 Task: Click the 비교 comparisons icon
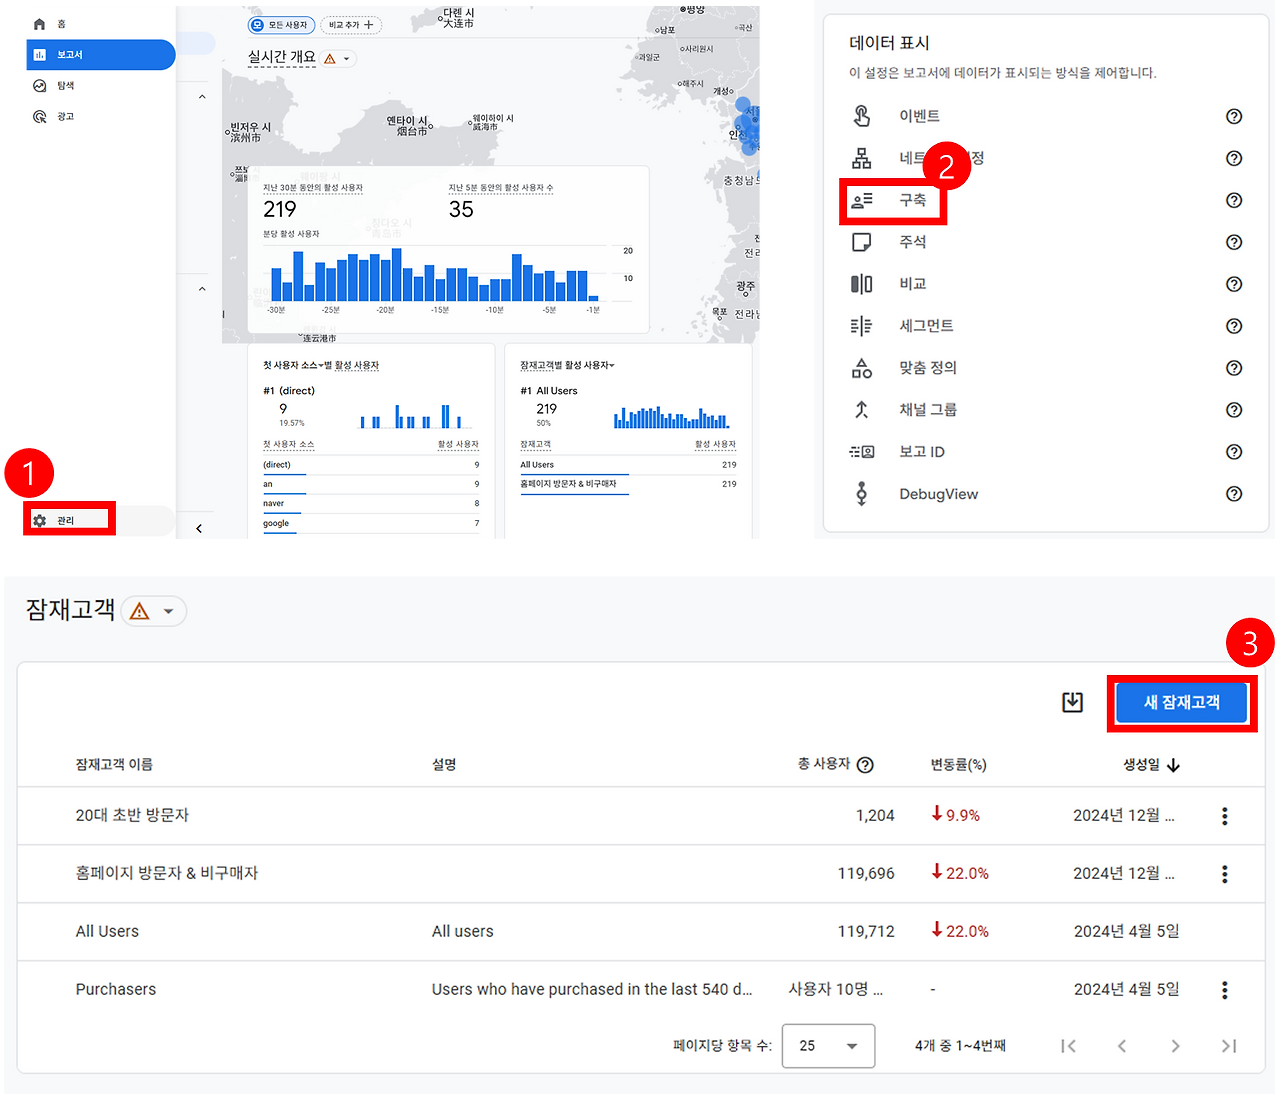point(861,284)
